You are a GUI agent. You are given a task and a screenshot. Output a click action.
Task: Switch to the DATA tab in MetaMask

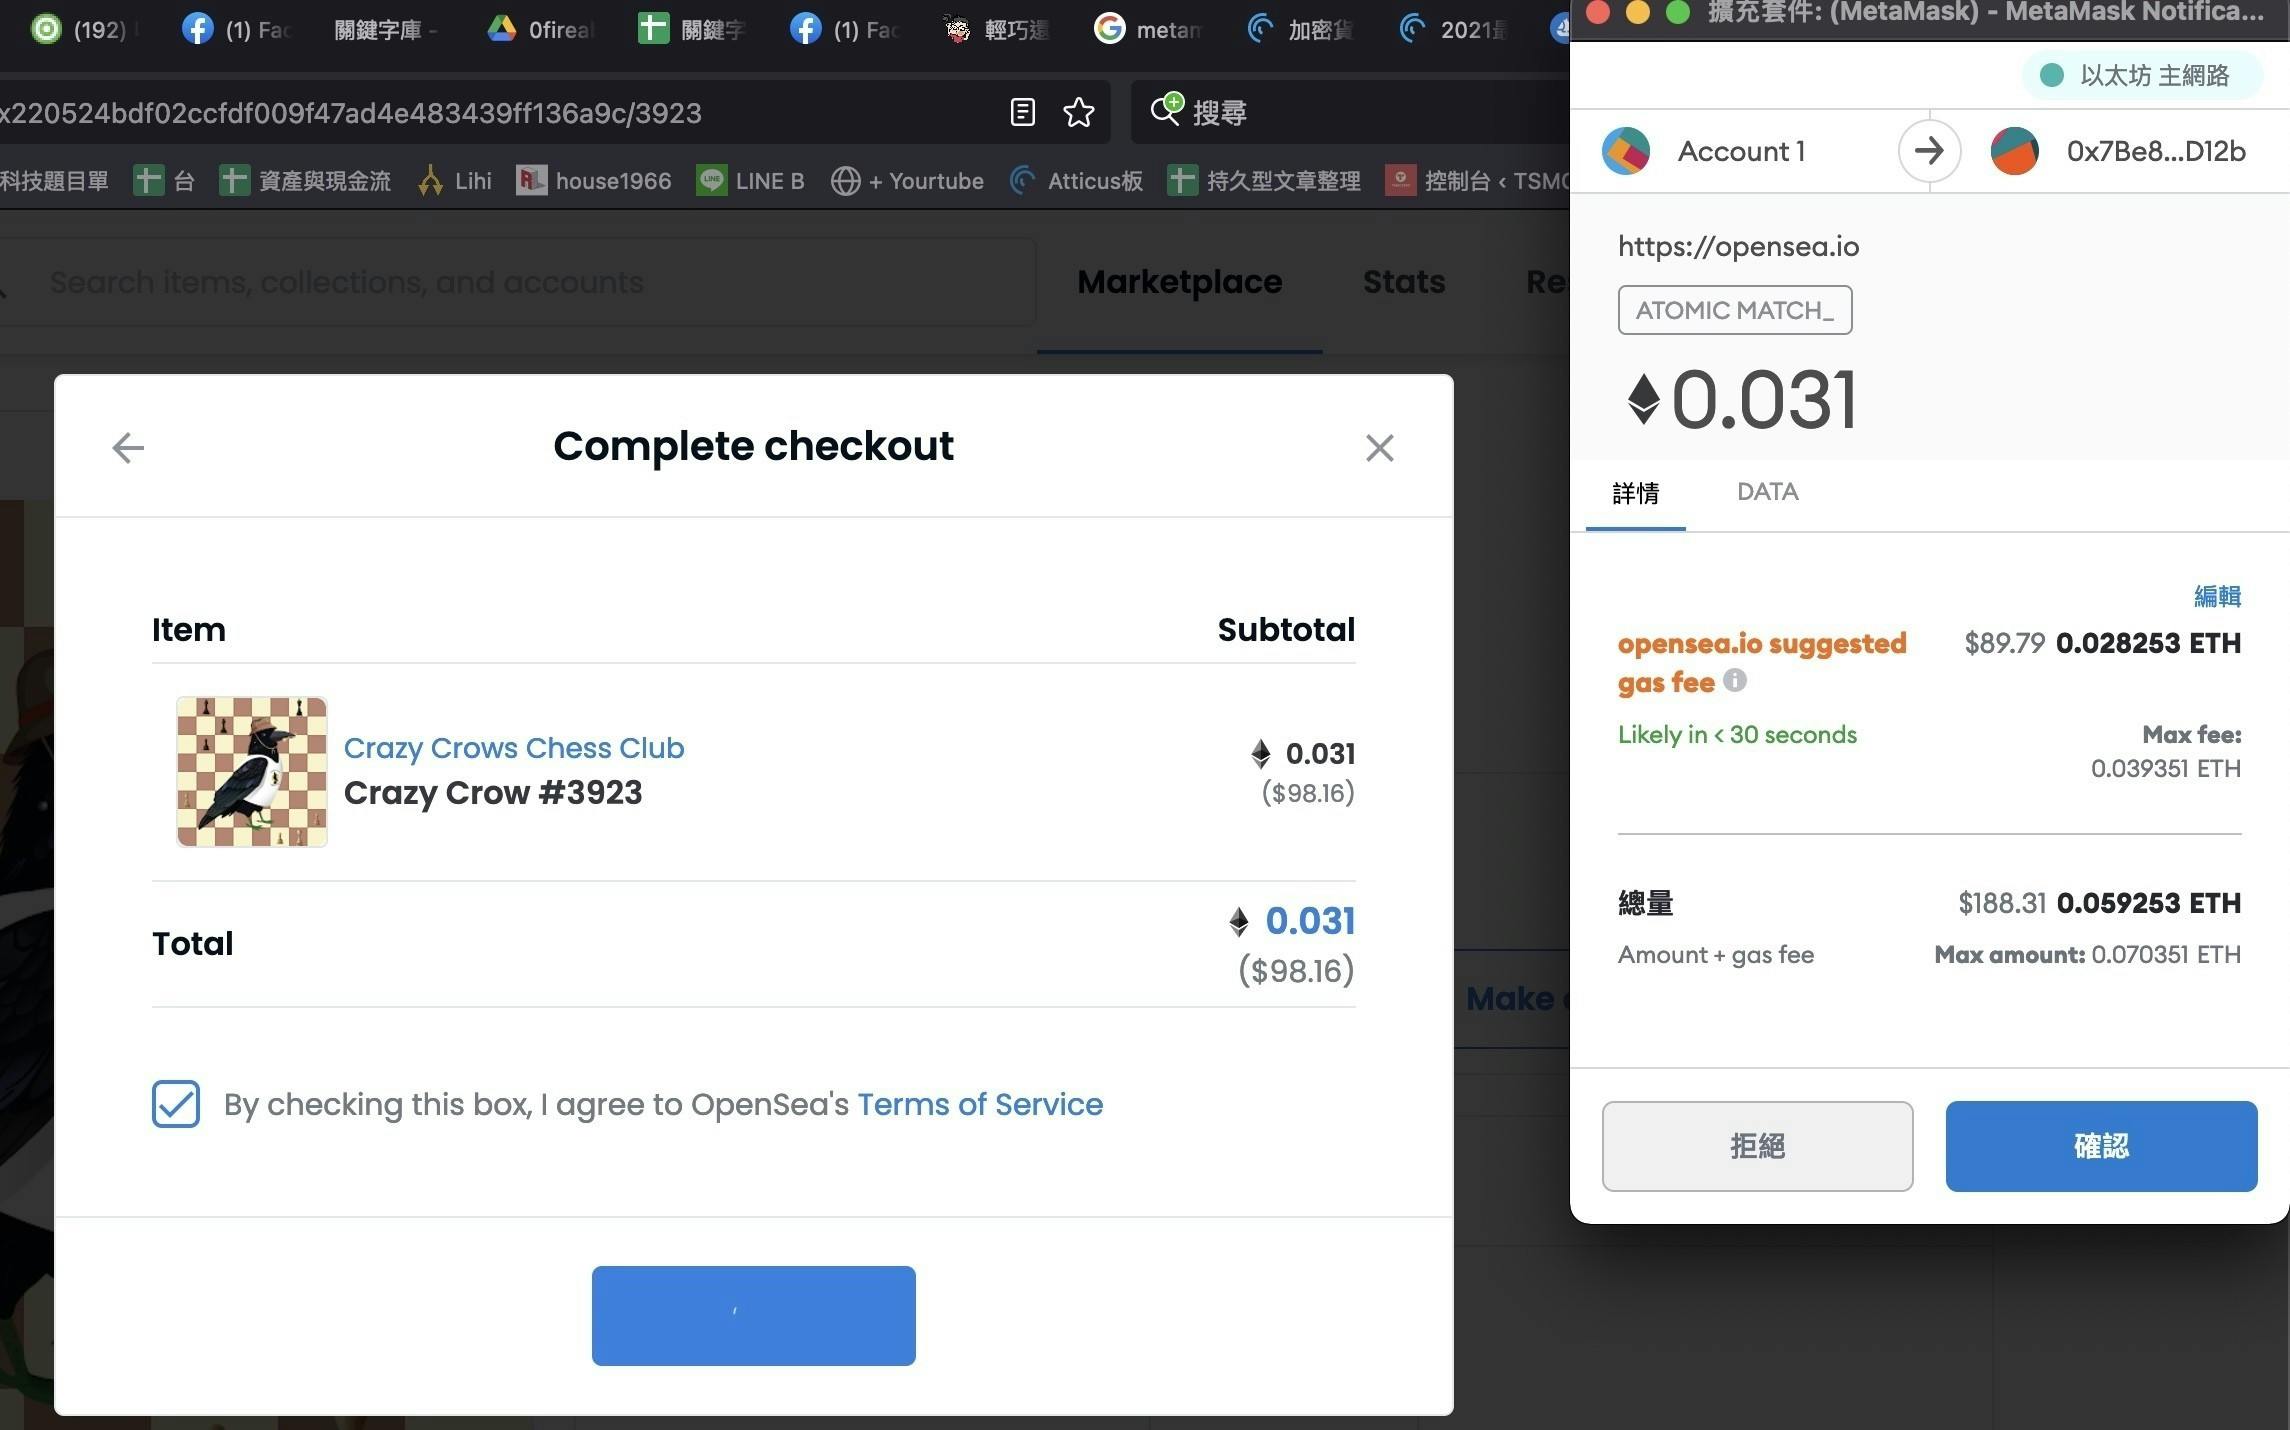[x=1767, y=492]
